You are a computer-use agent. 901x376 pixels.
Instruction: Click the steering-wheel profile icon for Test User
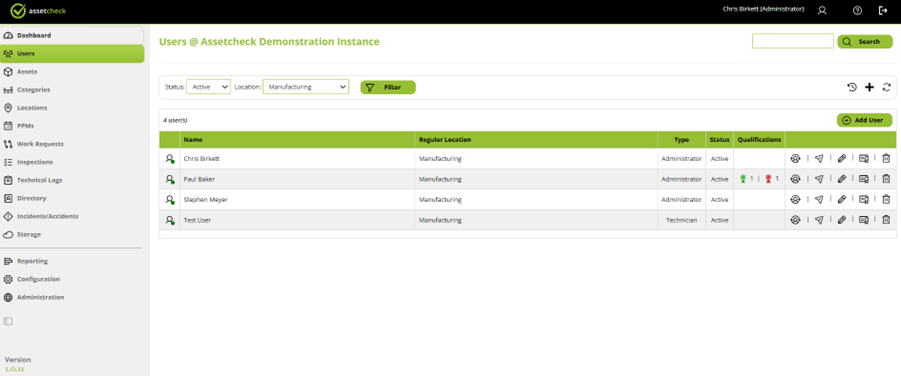(795, 220)
